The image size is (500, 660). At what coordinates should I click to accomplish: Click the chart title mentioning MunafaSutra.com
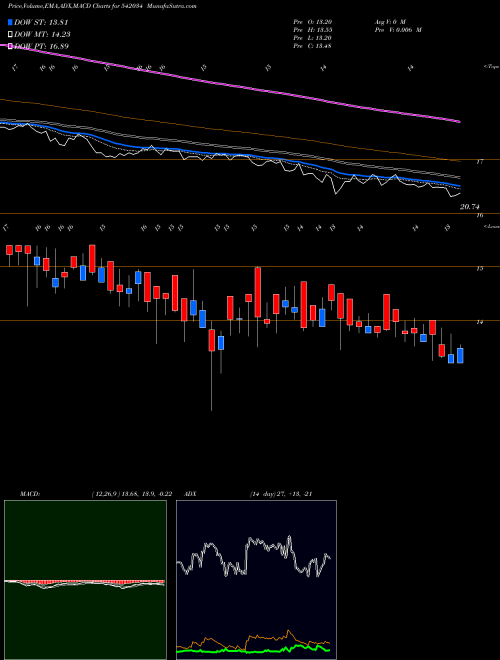pyautogui.click(x=102, y=6)
